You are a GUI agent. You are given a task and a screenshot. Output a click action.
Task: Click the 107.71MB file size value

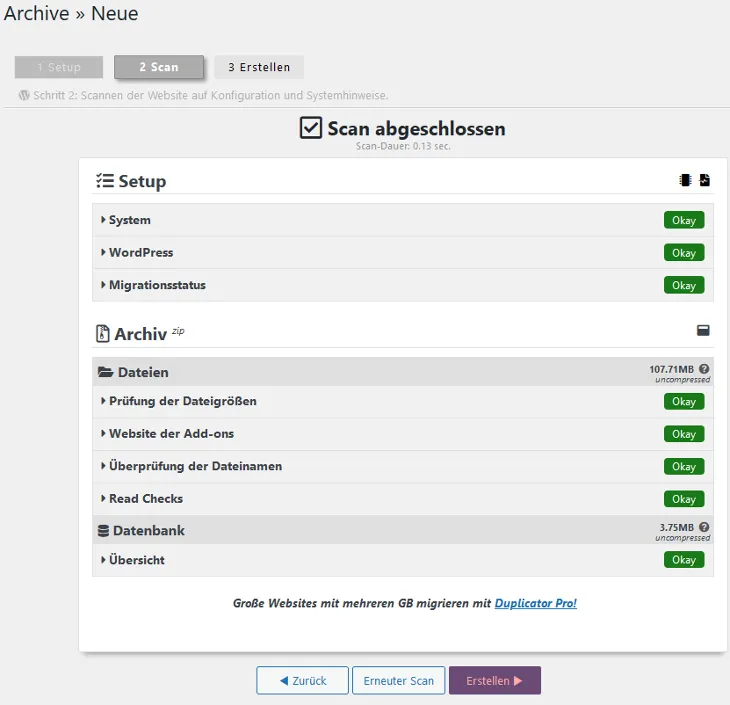[671, 369]
